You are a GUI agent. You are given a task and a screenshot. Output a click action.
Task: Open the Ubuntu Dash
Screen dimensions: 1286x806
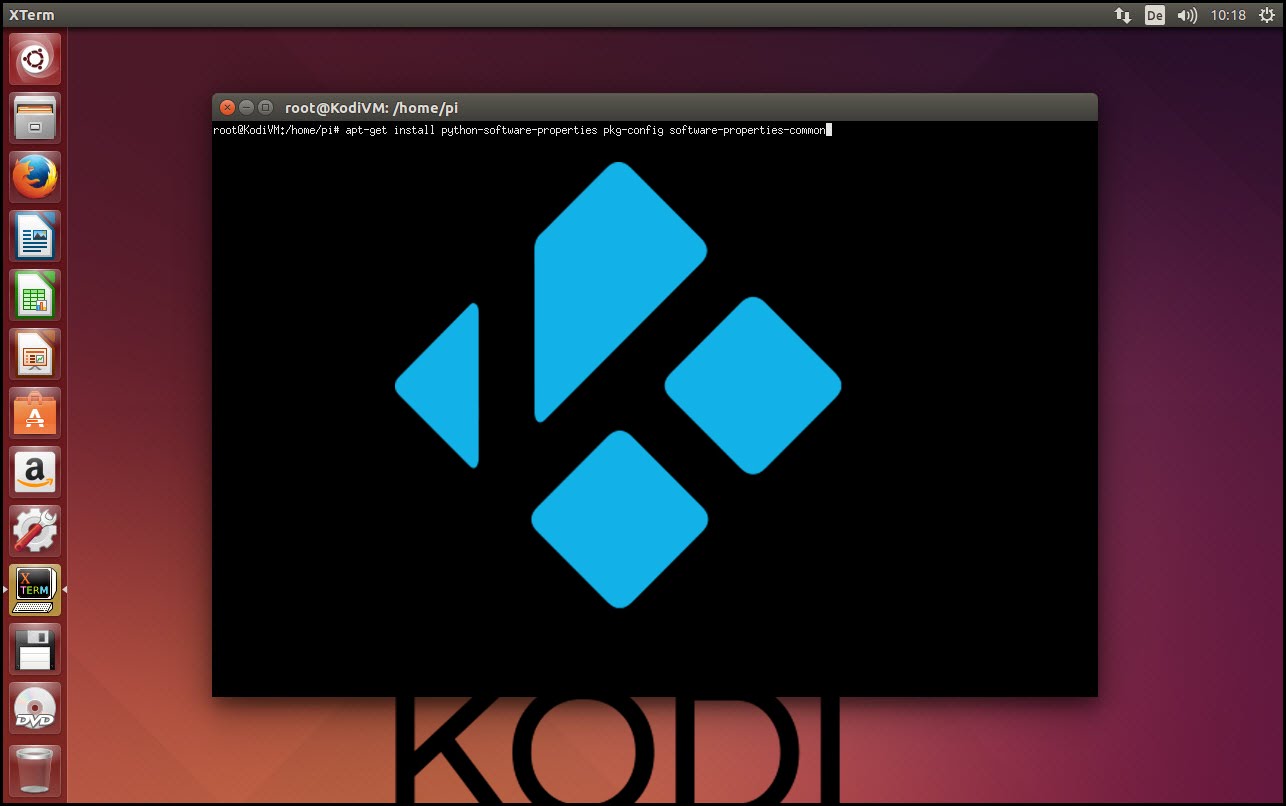[34, 58]
